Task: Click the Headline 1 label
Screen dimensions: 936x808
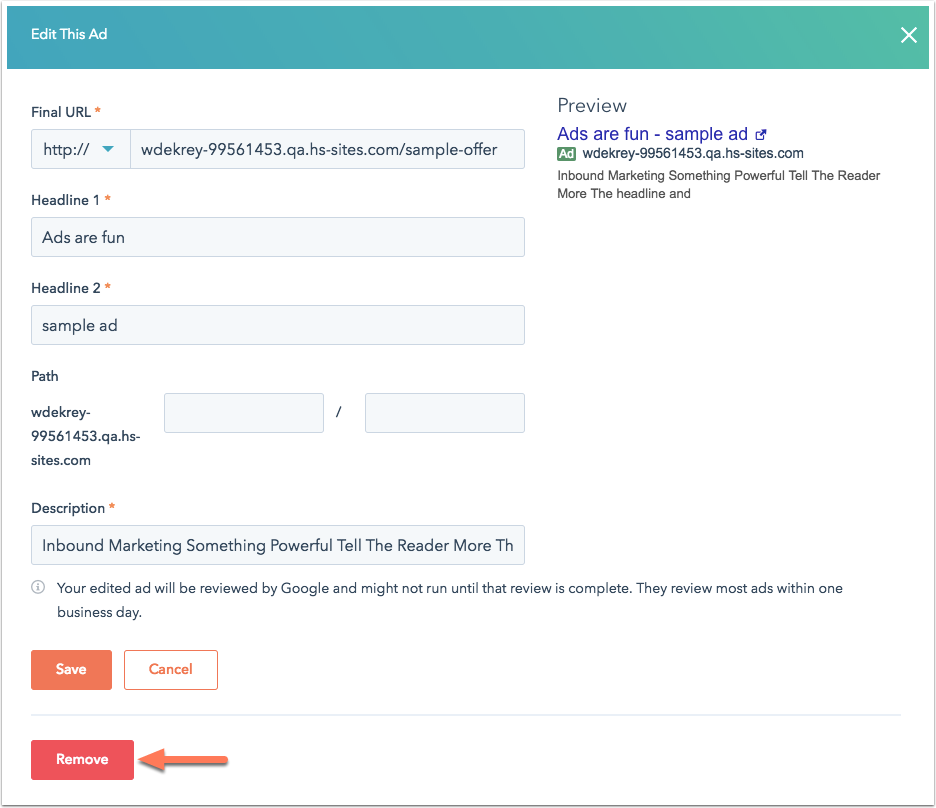Action: [65, 200]
